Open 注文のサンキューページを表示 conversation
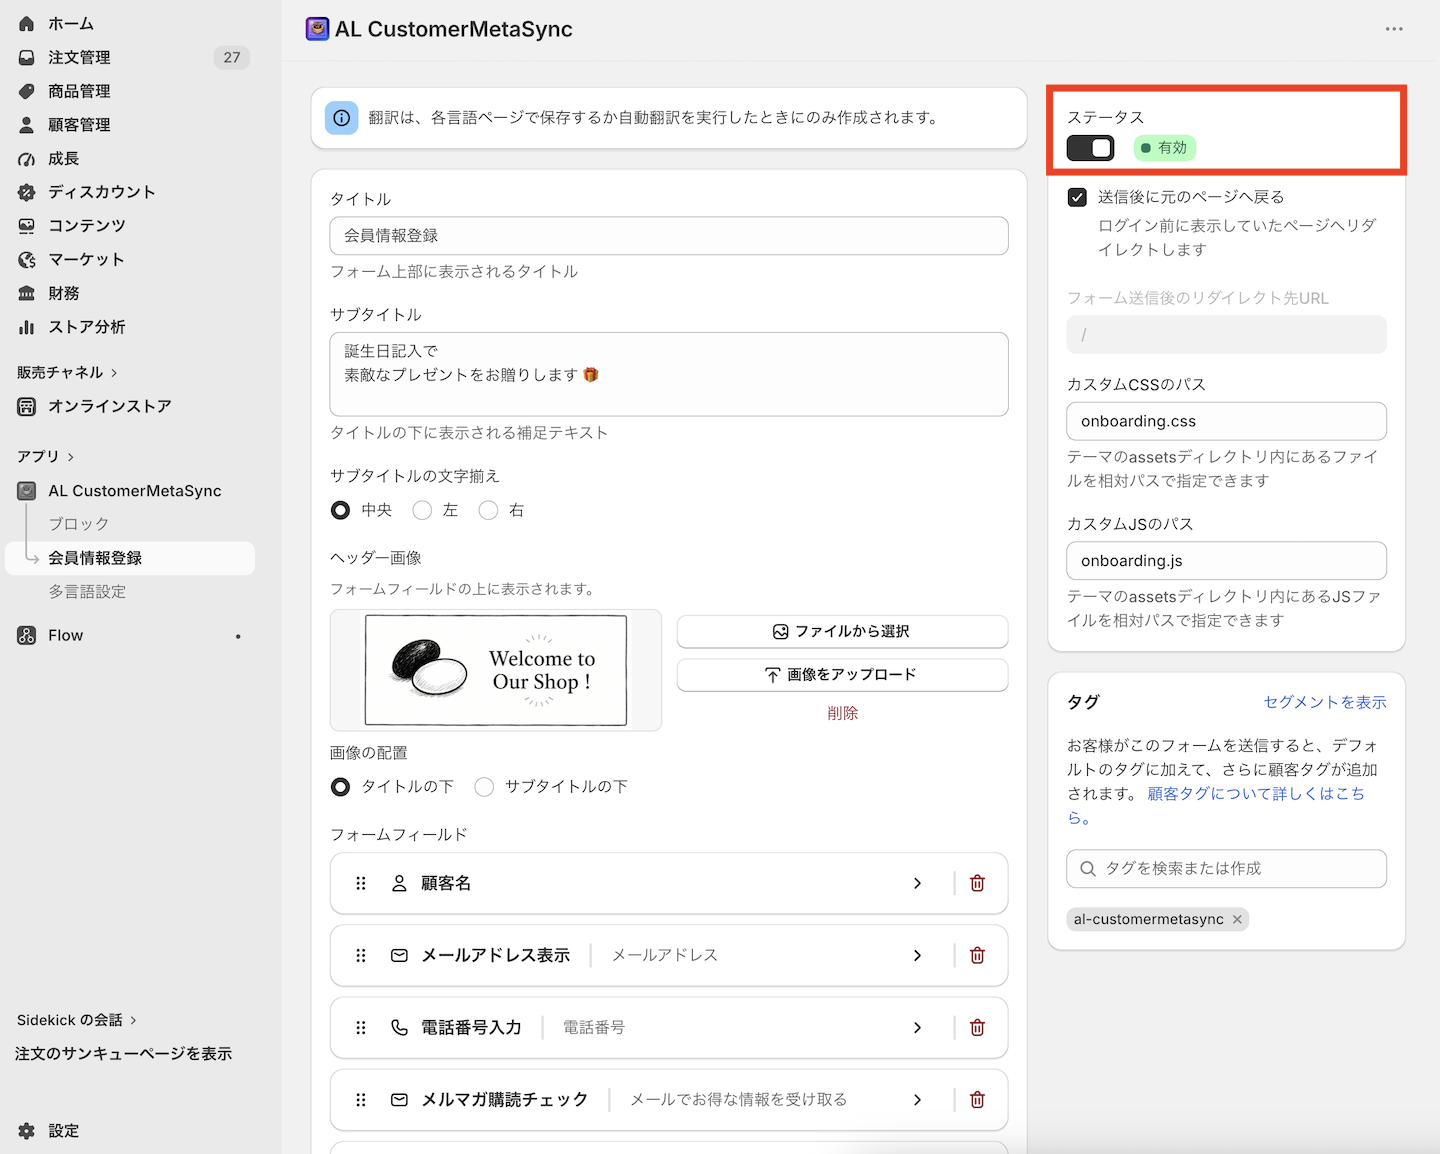This screenshot has width=1440, height=1154. pos(123,1054)
